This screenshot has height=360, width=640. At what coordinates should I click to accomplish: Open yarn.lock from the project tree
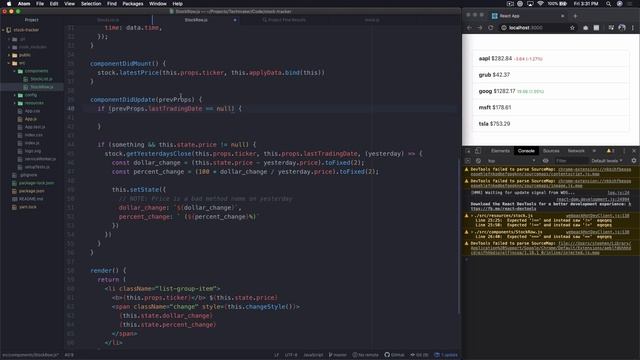tap(24, 207)
